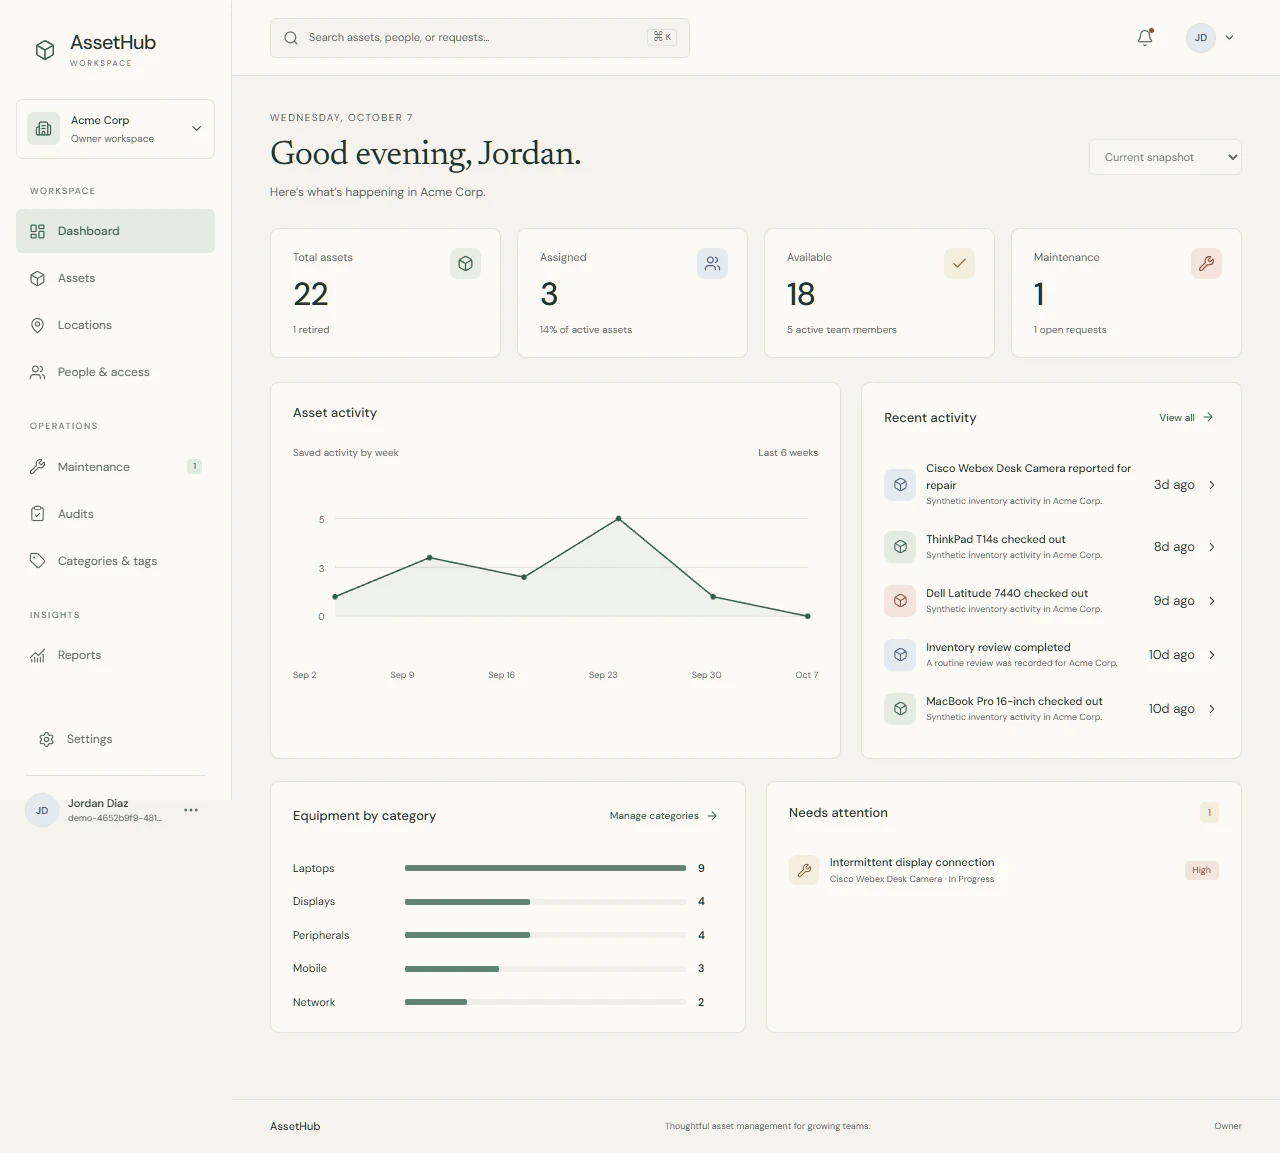Expand the Acme Corp workspace switcher
The image size is (1280, 1153).
[x=115, y=129]
